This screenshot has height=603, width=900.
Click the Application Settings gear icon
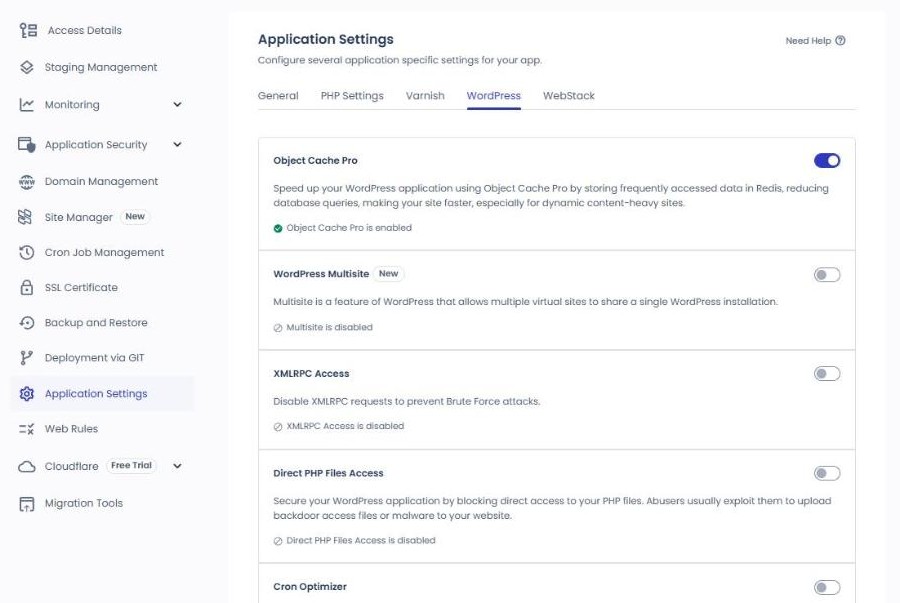click(x=27, y=394)
